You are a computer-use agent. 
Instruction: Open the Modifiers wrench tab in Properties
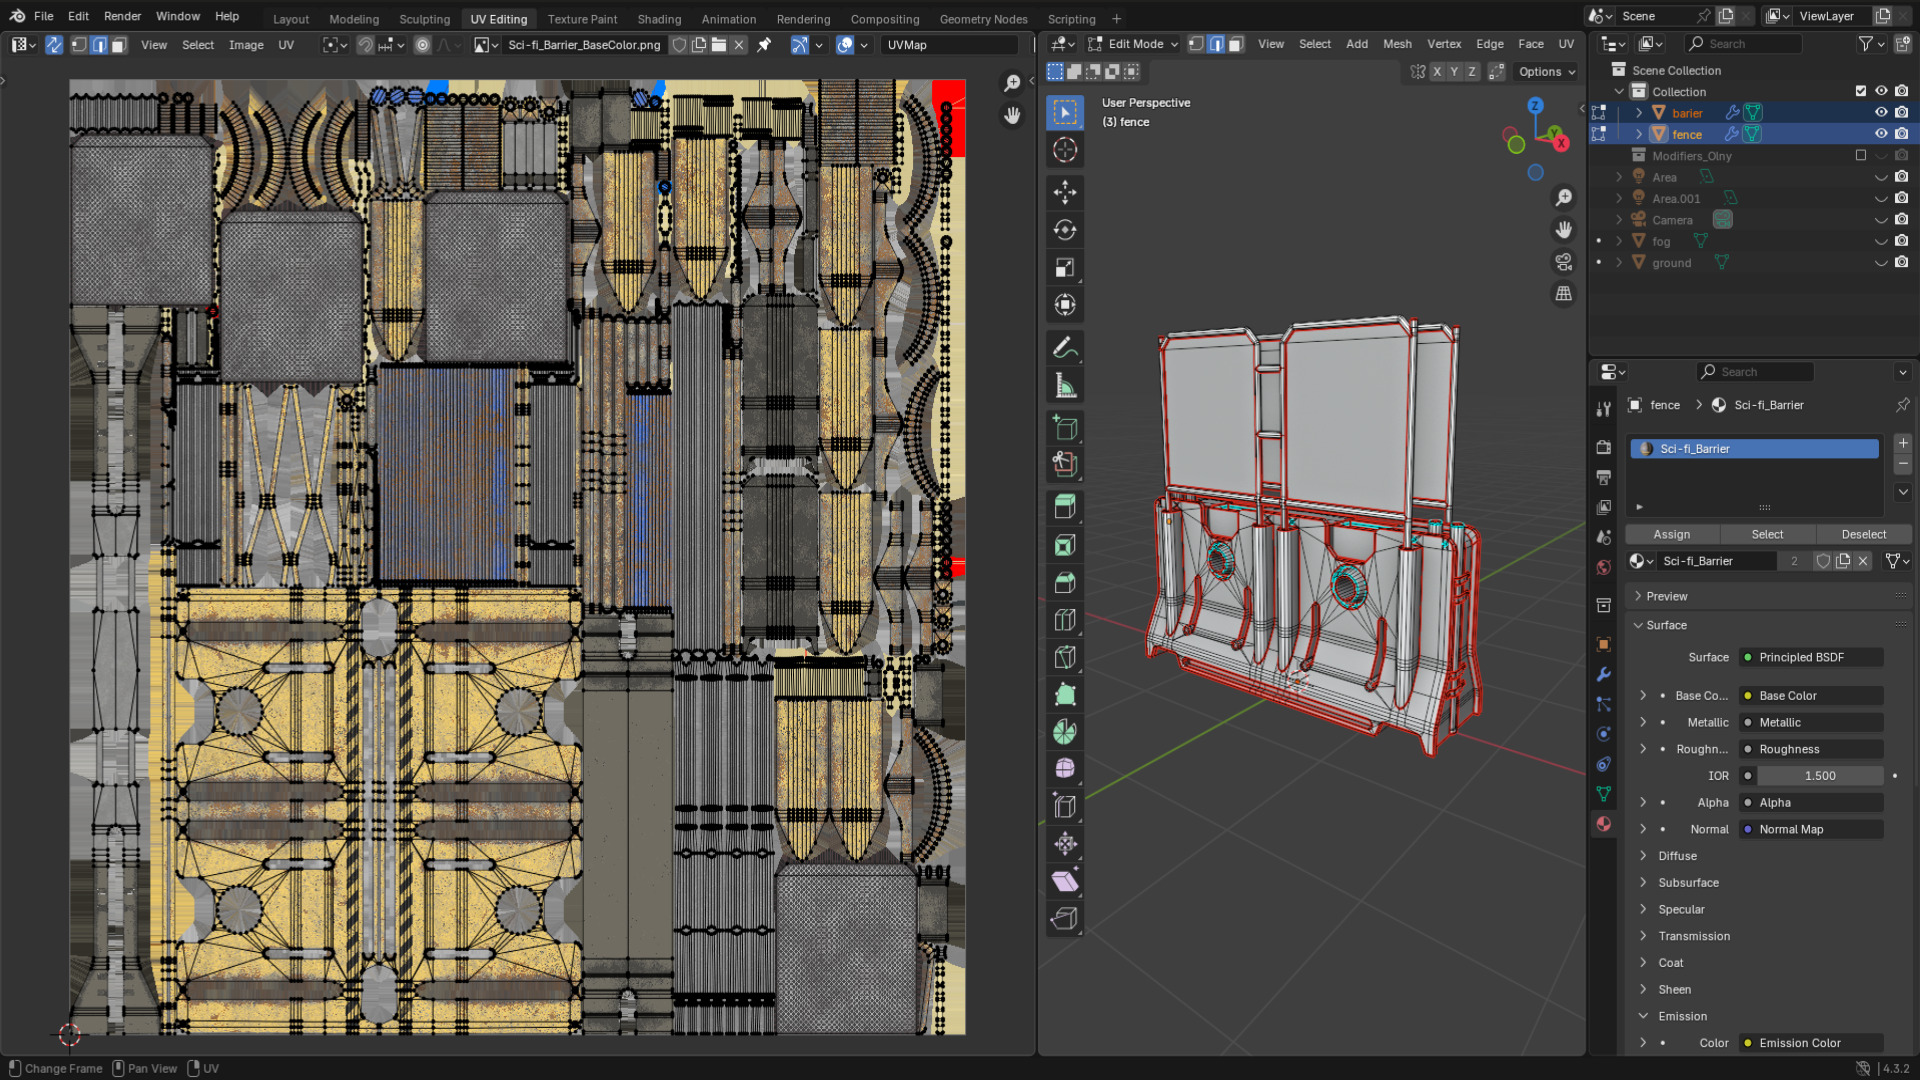(x=1604, y=674)
